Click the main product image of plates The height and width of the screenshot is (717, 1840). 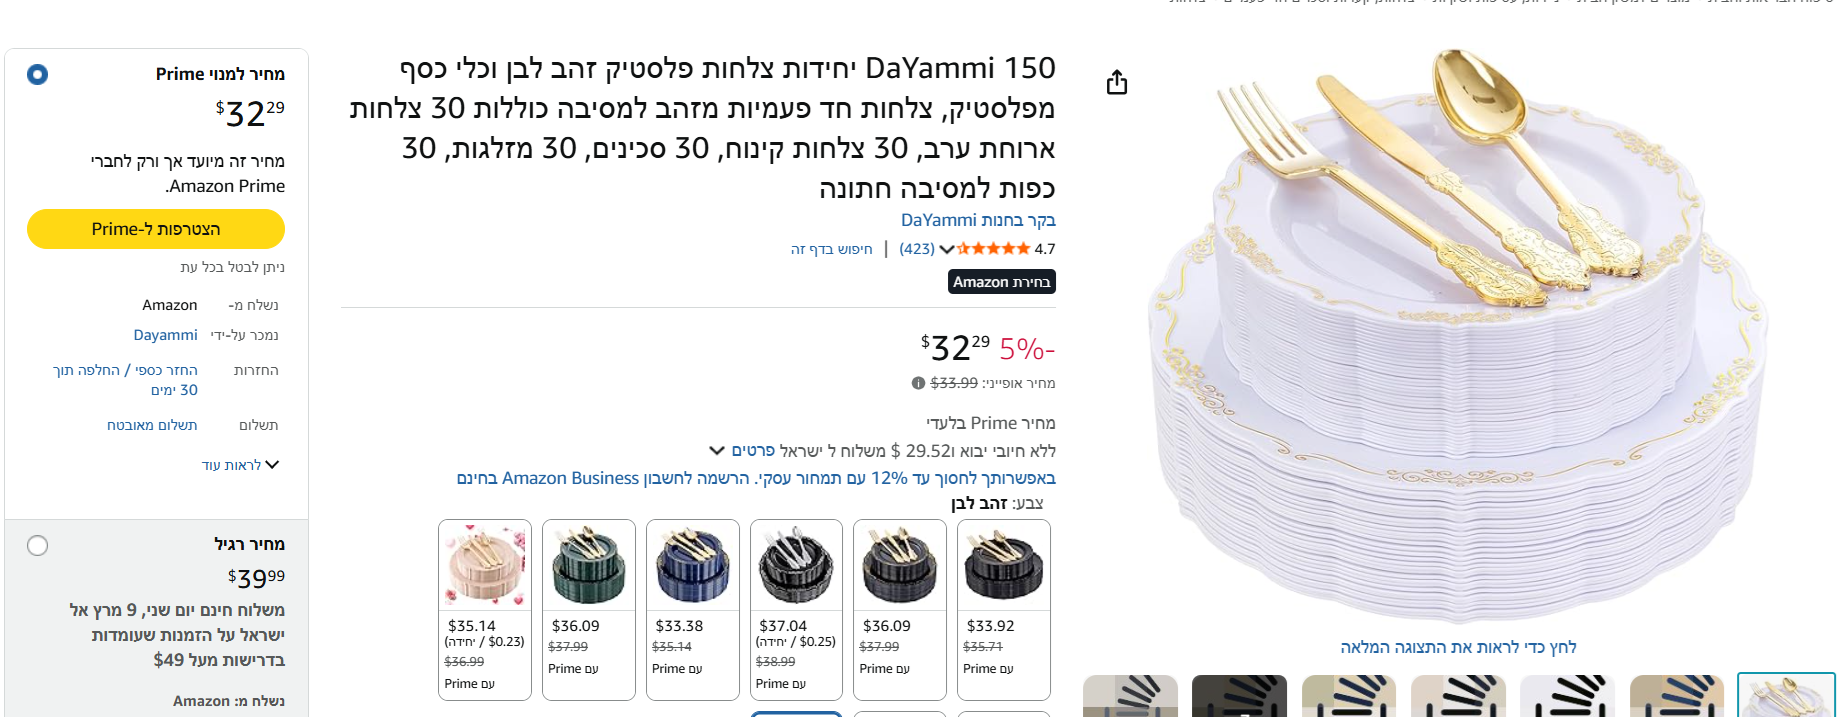click(x=1458, y=335)
